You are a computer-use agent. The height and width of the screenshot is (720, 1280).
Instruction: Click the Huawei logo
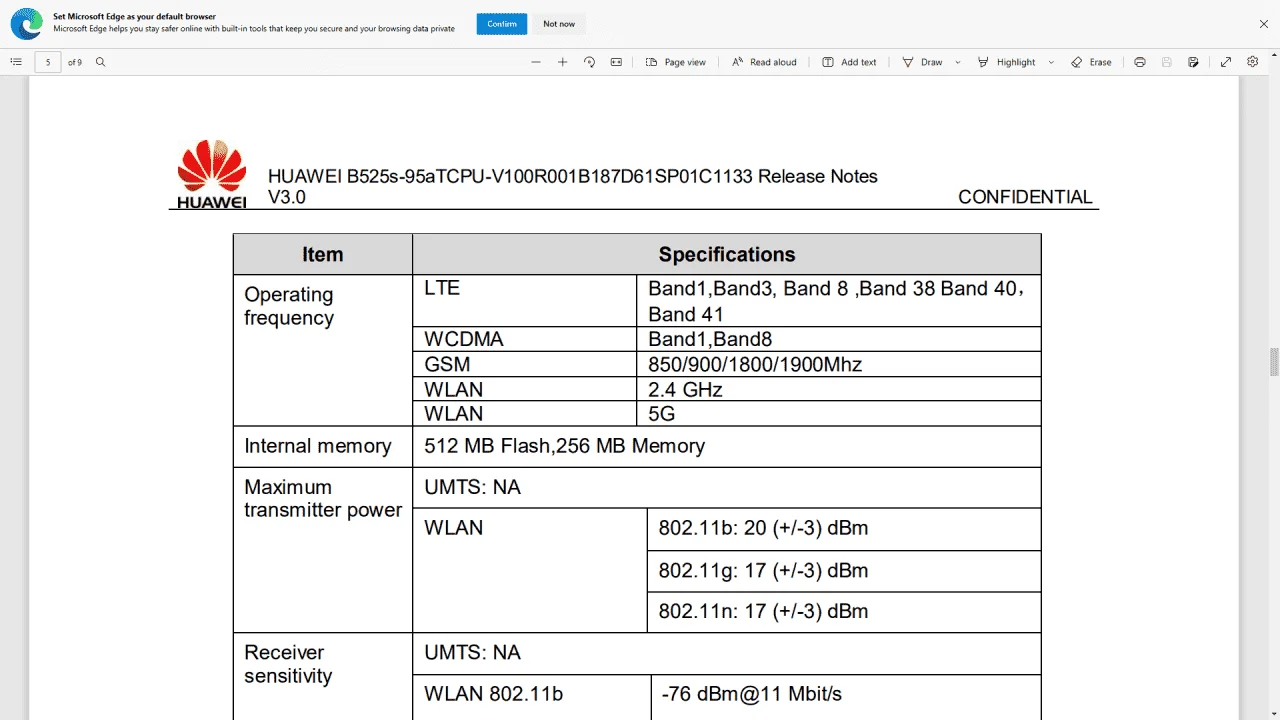(212, 174)
